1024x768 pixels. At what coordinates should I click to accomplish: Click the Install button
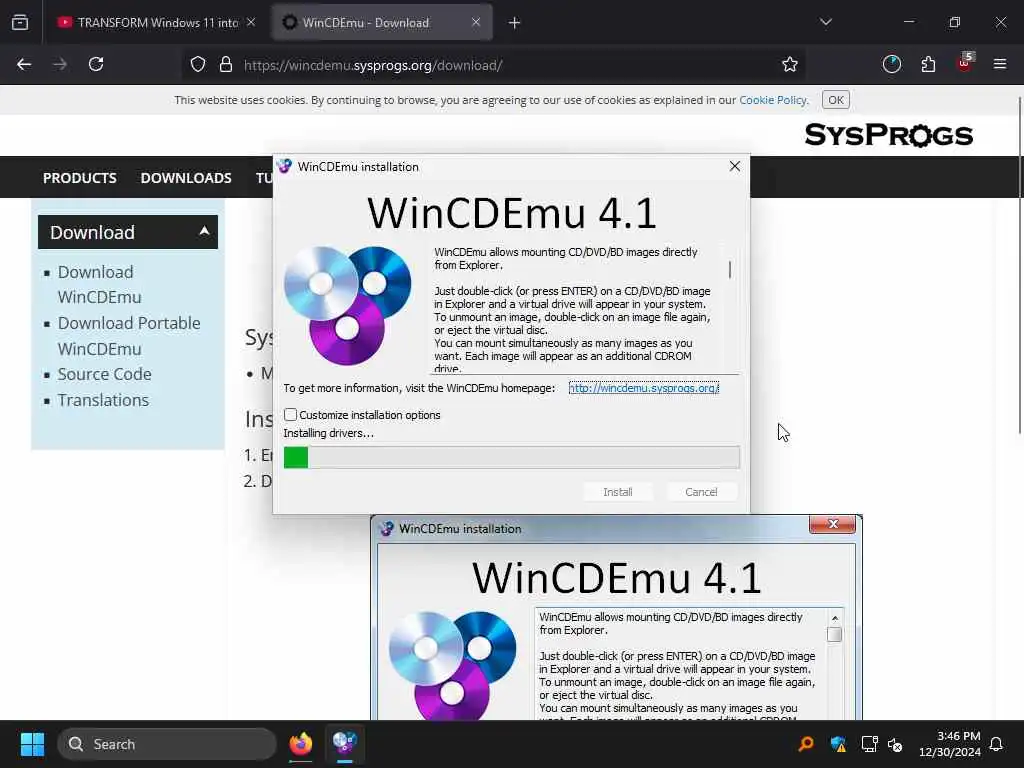618,492
